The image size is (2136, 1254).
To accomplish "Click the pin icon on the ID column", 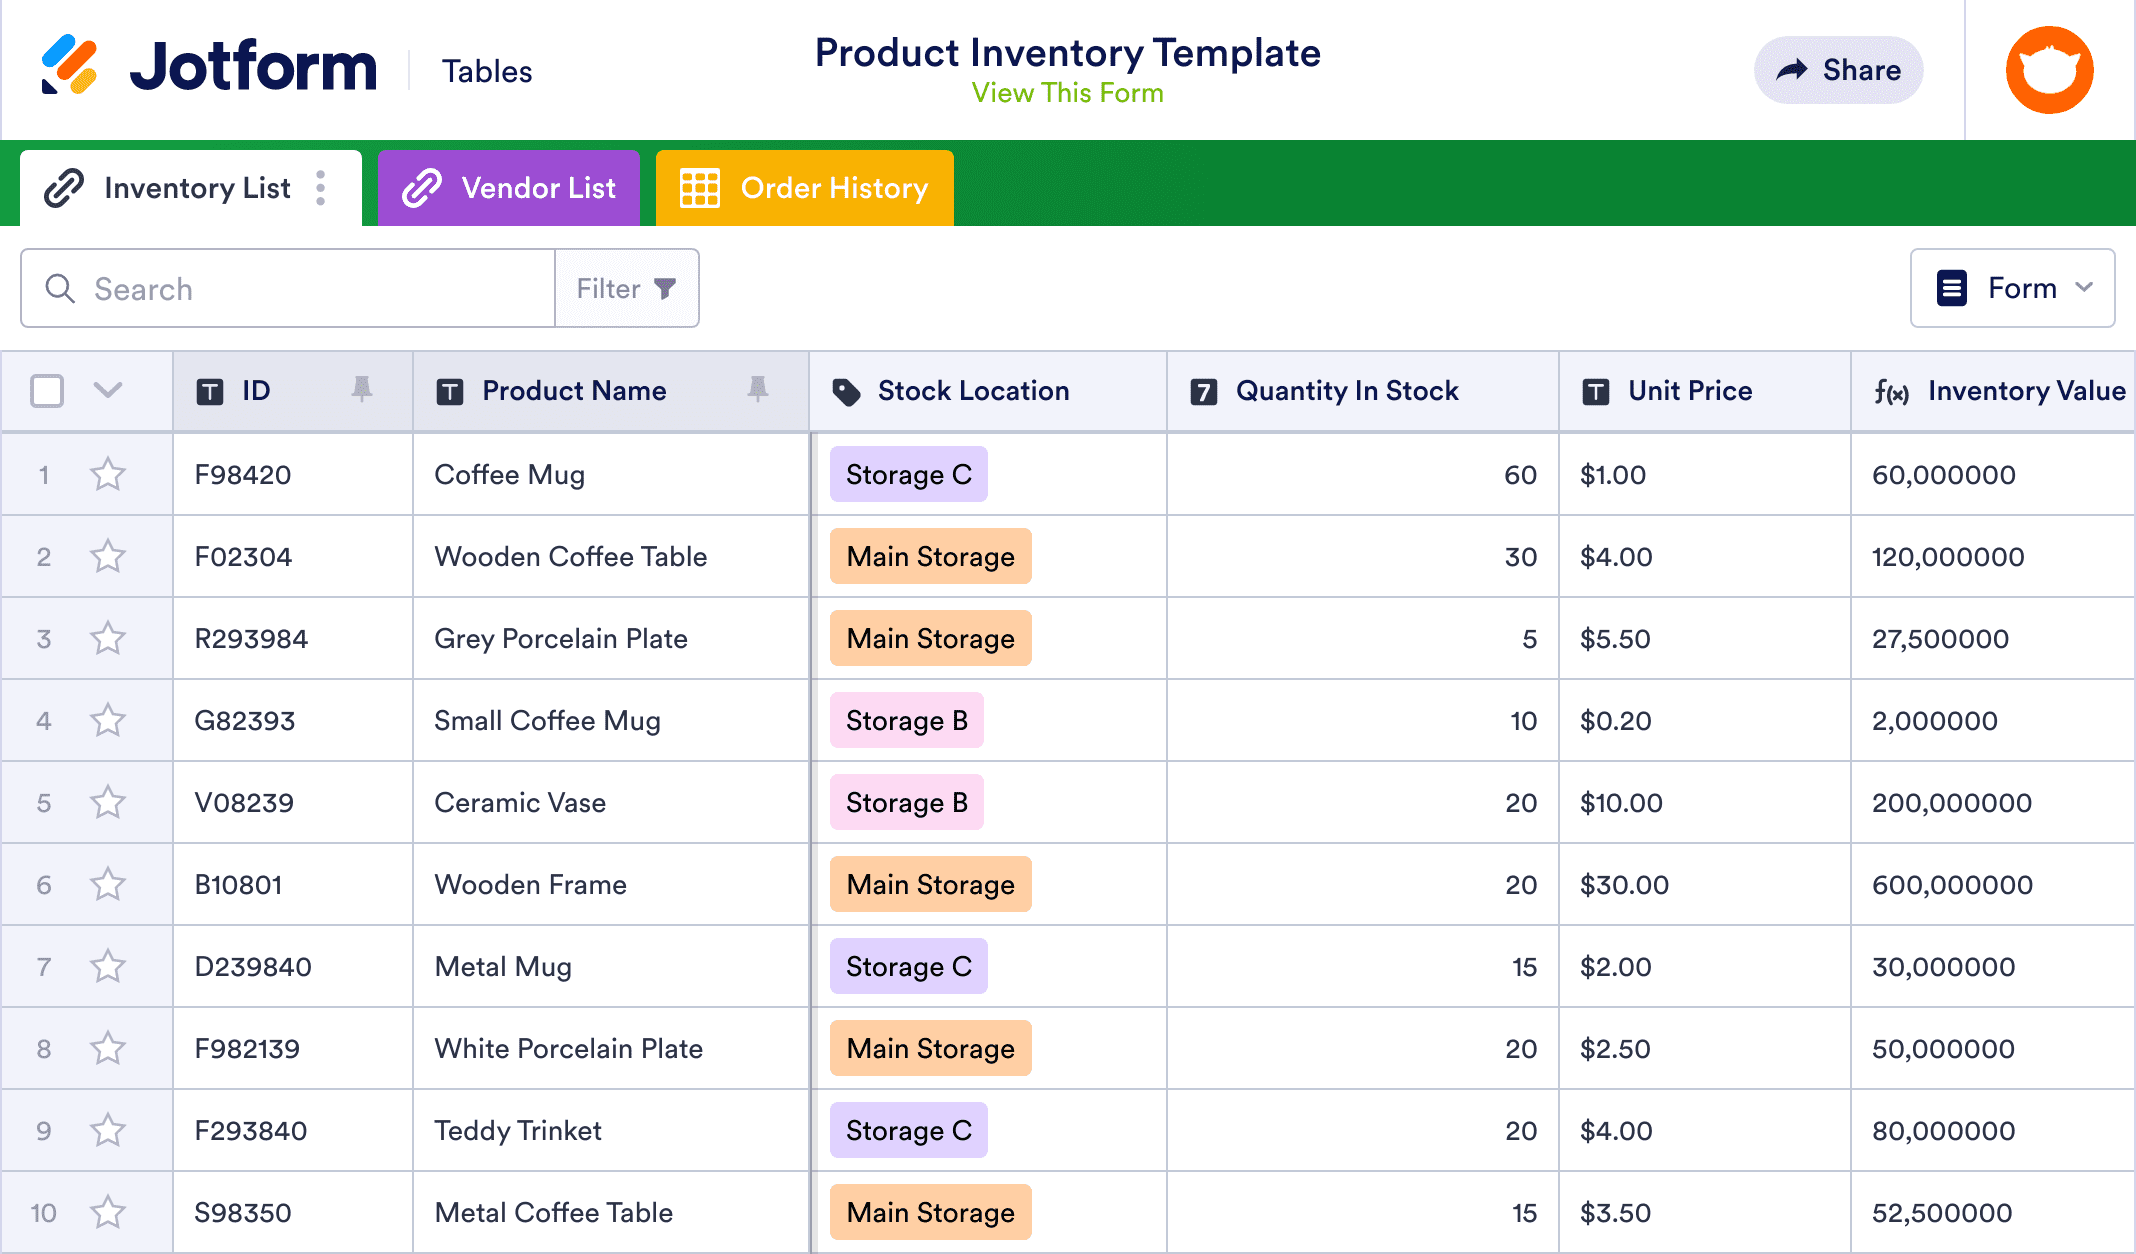I will point(362,390).
